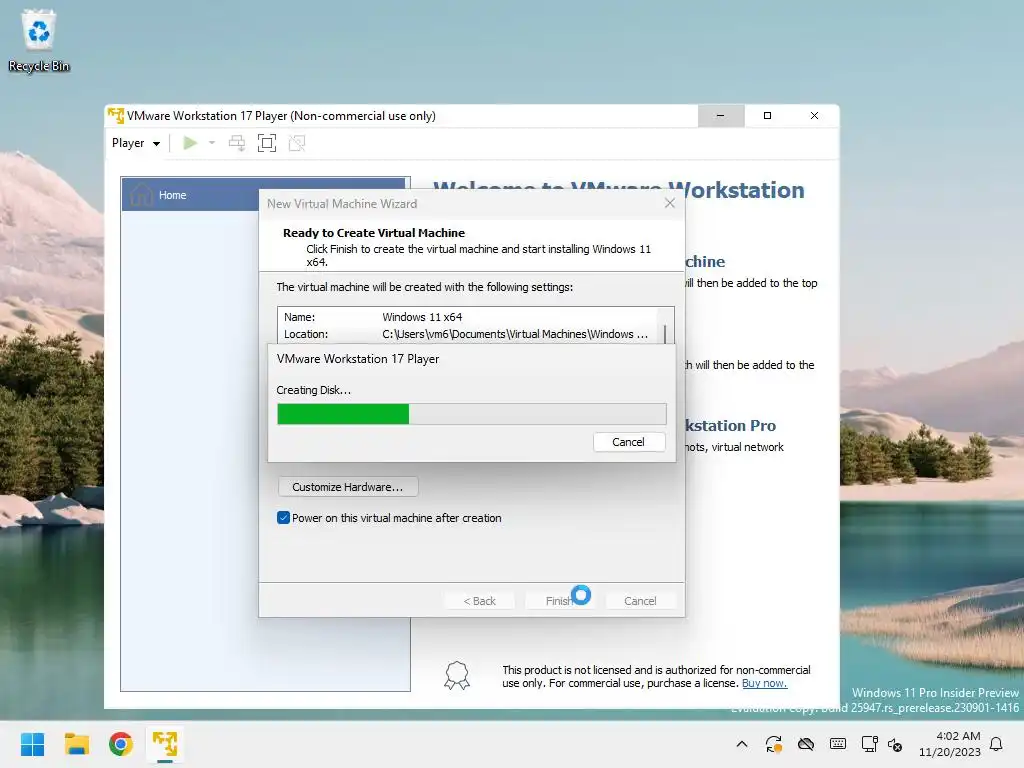Enter full screen mode icon
This screenshot has height=768, width=1024.
267,143
